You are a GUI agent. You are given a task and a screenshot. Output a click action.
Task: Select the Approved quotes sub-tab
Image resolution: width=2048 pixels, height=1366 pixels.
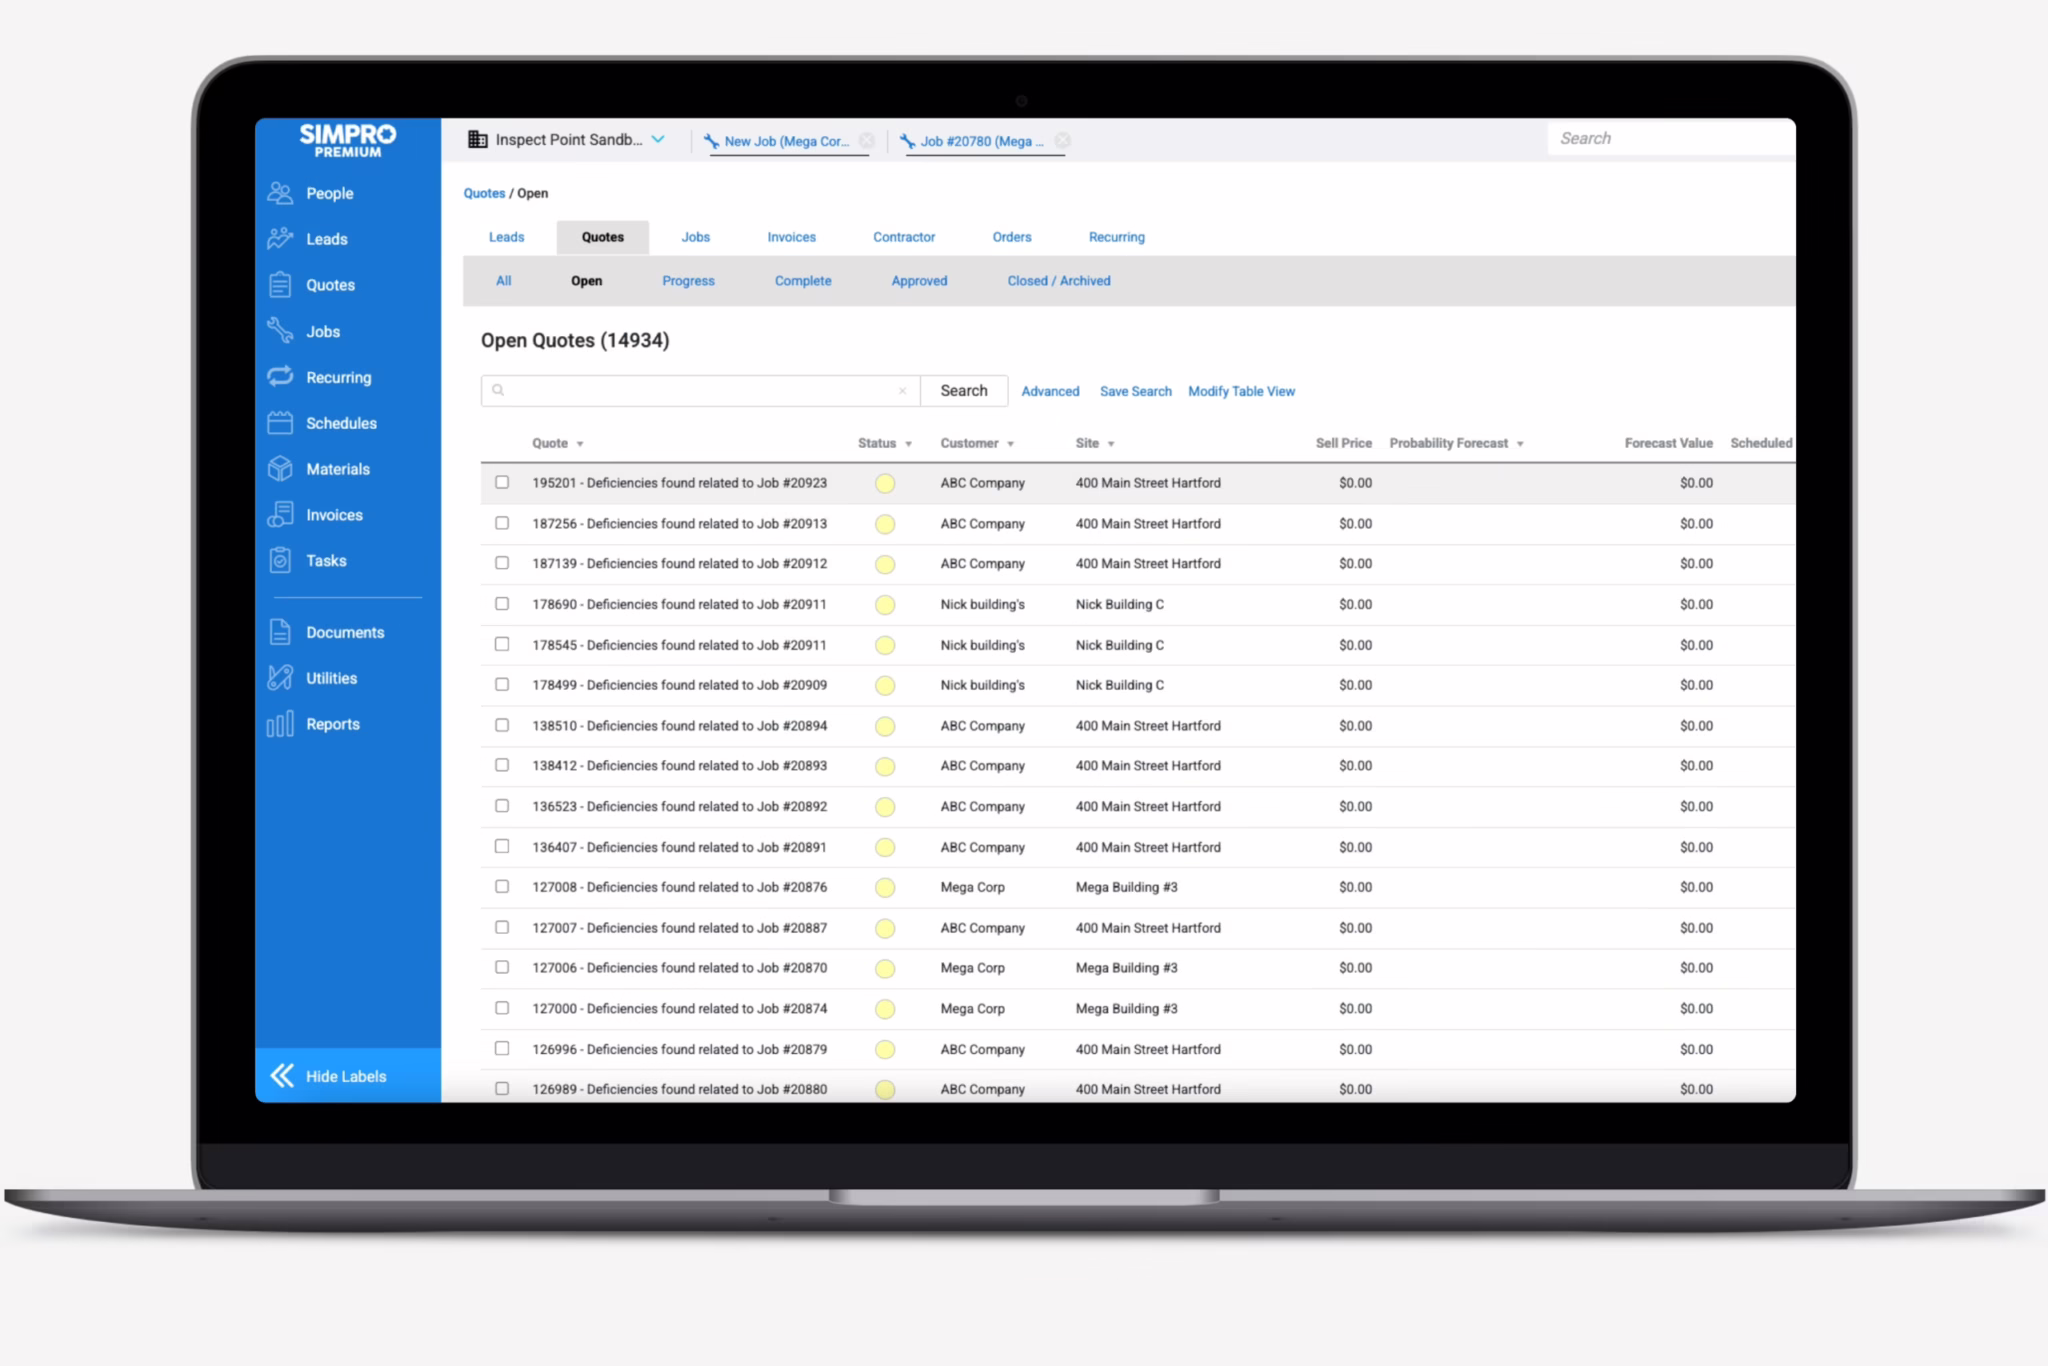(919, 281)
